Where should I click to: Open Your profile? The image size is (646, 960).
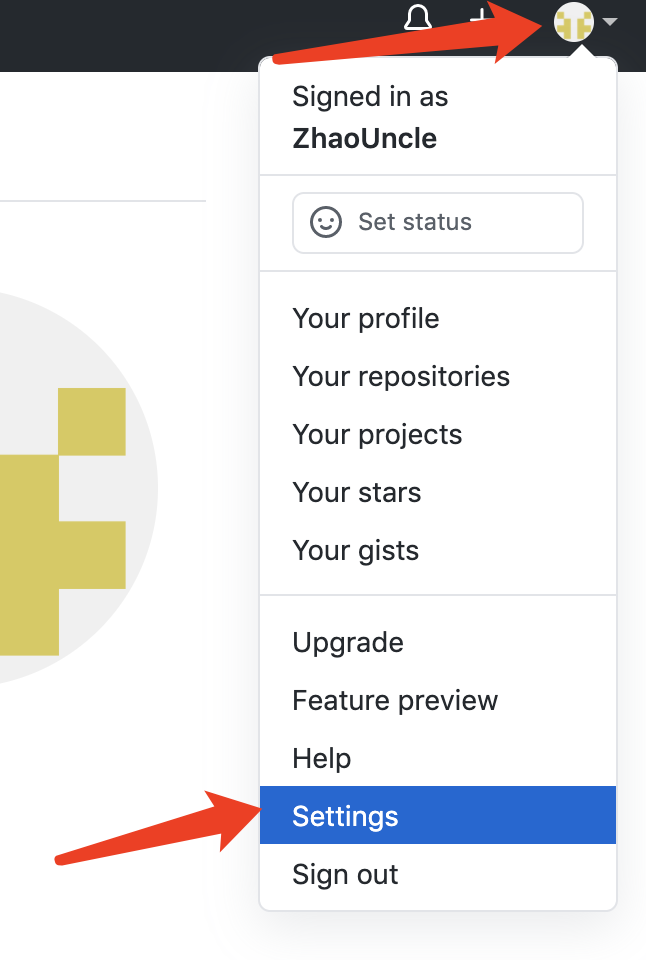[365, 319]
